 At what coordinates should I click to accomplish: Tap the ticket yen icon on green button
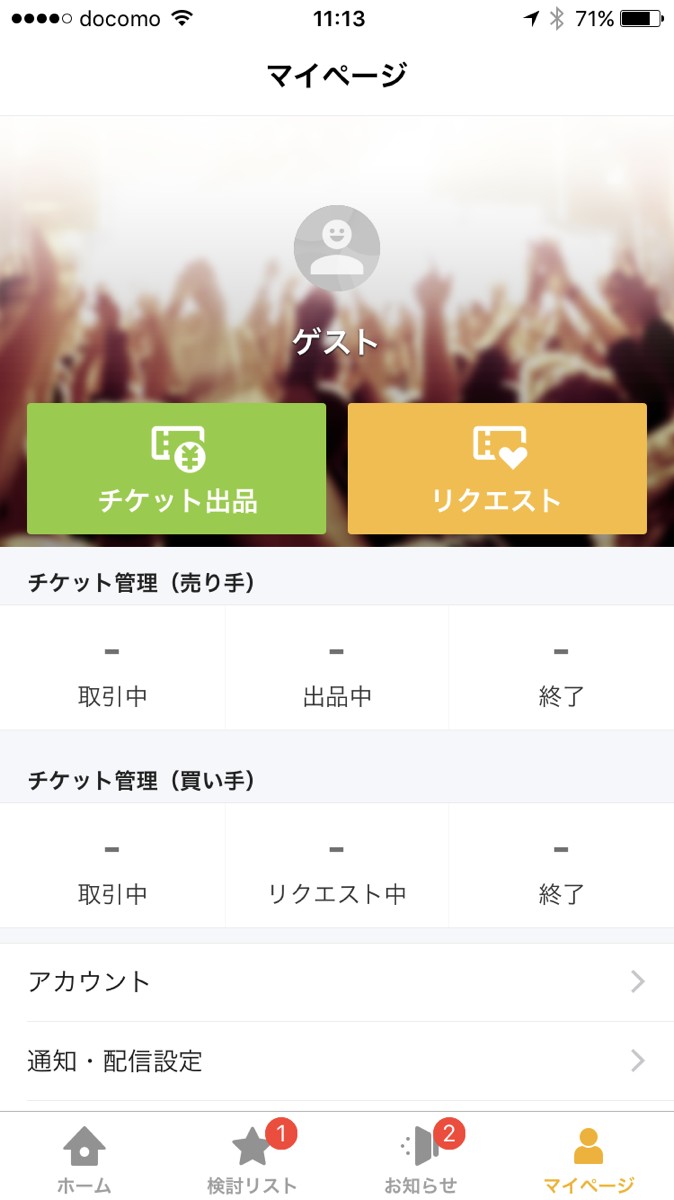pyautogui.click(x=178, y=448)
